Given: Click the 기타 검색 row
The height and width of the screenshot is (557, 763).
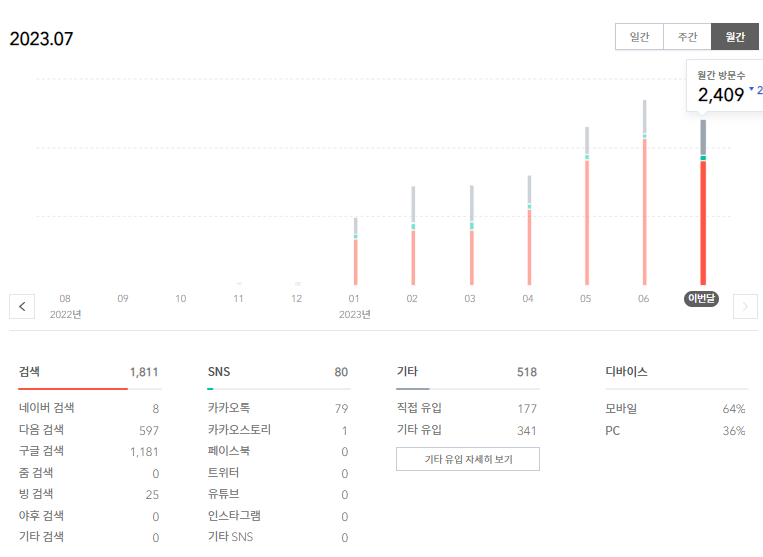Looking at the screenshot, I should coord(89,537).
